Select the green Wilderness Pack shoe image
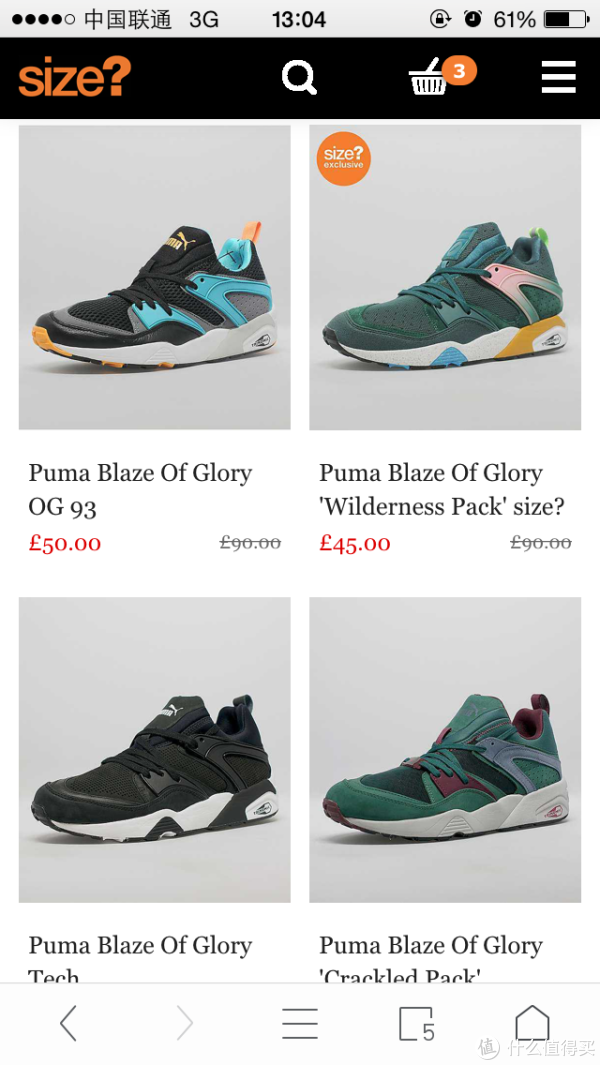The height and width of the screenshot is (1065, 600). point(445,277)
